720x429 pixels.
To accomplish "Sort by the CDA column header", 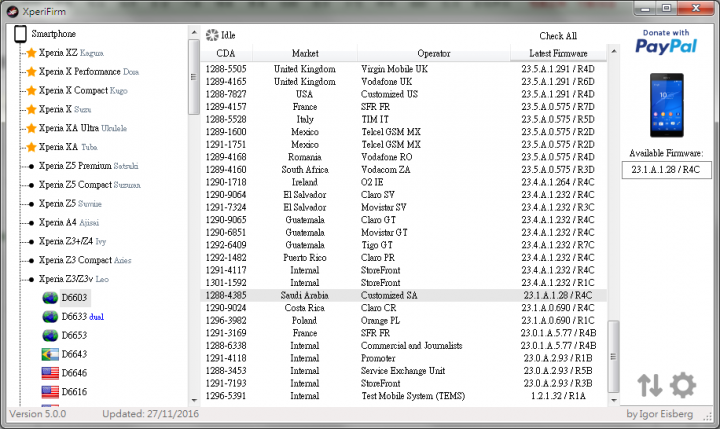I will point(226,53).
